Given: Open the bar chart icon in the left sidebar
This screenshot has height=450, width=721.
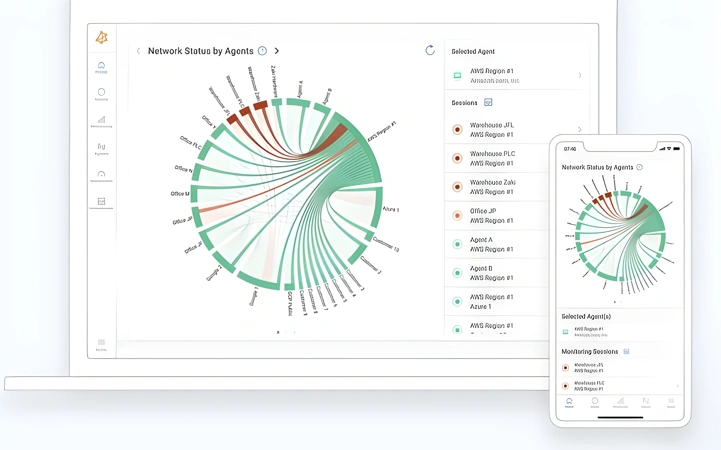Looking at the screenshot, I should [101, 121].
